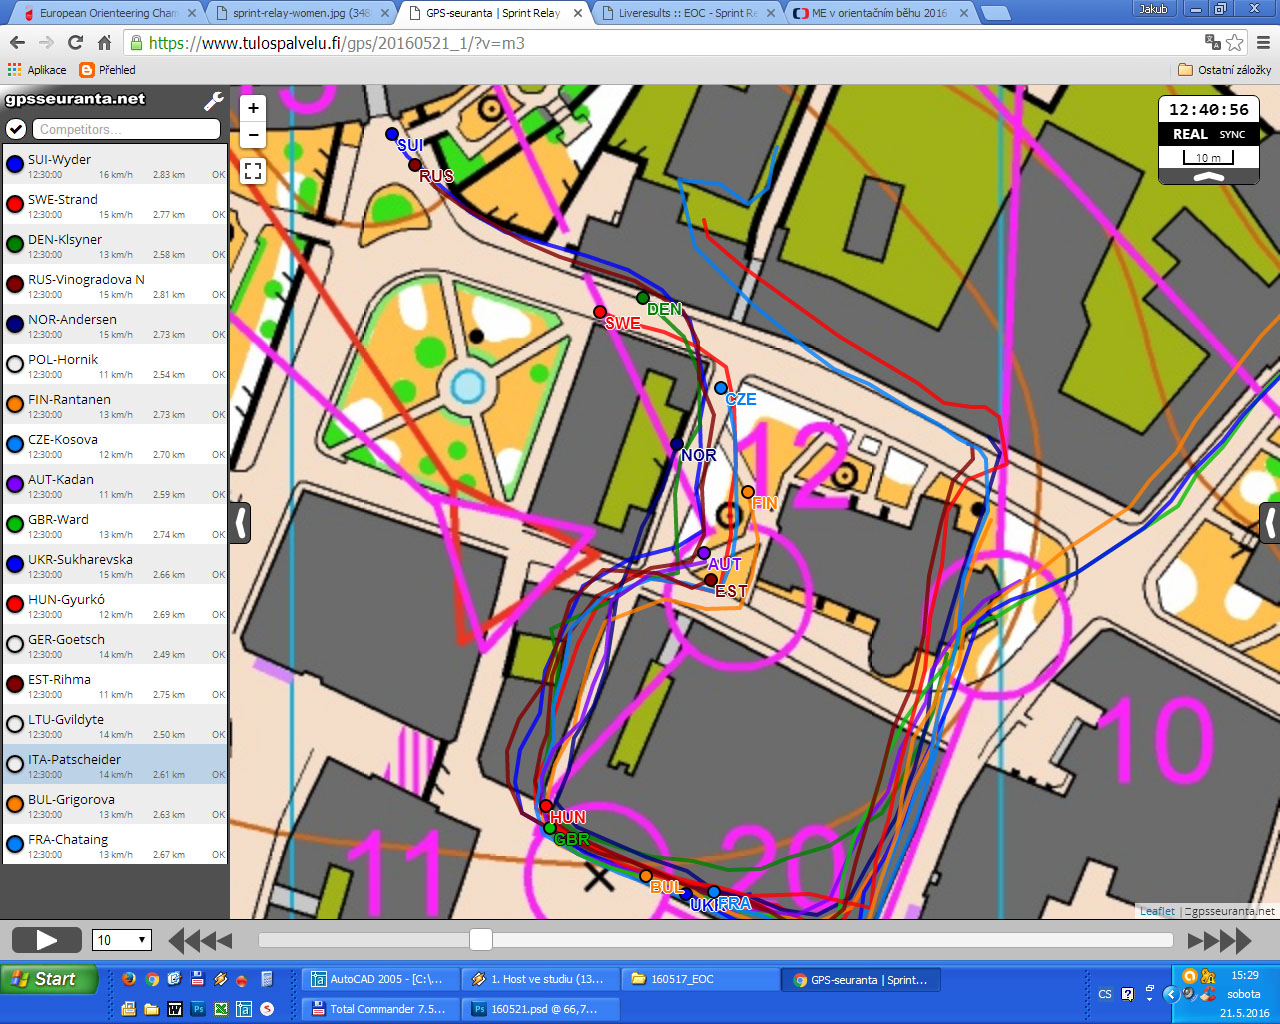The image size is (1280, 1024).
Task: Switch to SYNC mode
Action: [x=1232, y=134]
